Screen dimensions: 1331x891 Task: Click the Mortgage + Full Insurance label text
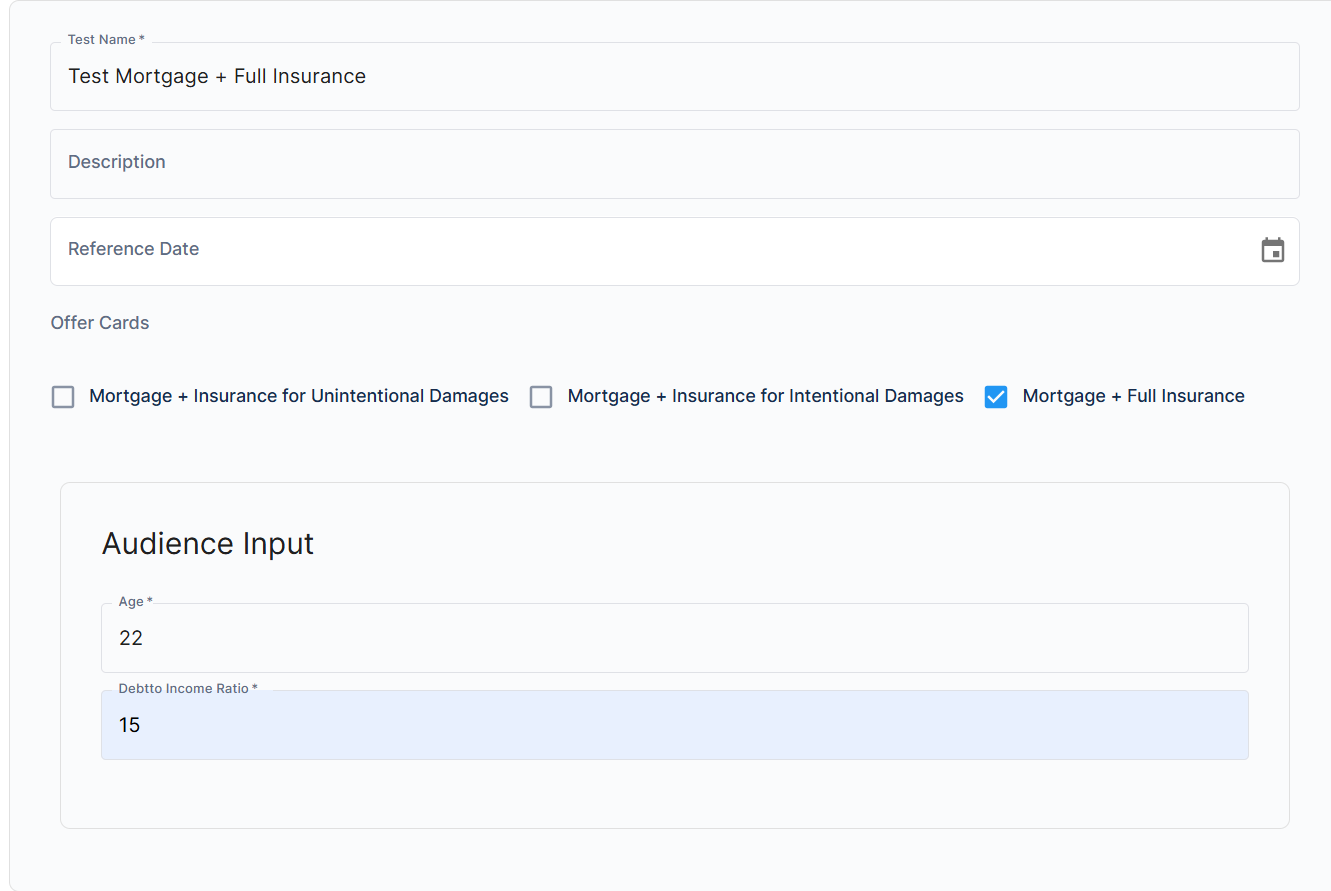[x=1134, y=396]
